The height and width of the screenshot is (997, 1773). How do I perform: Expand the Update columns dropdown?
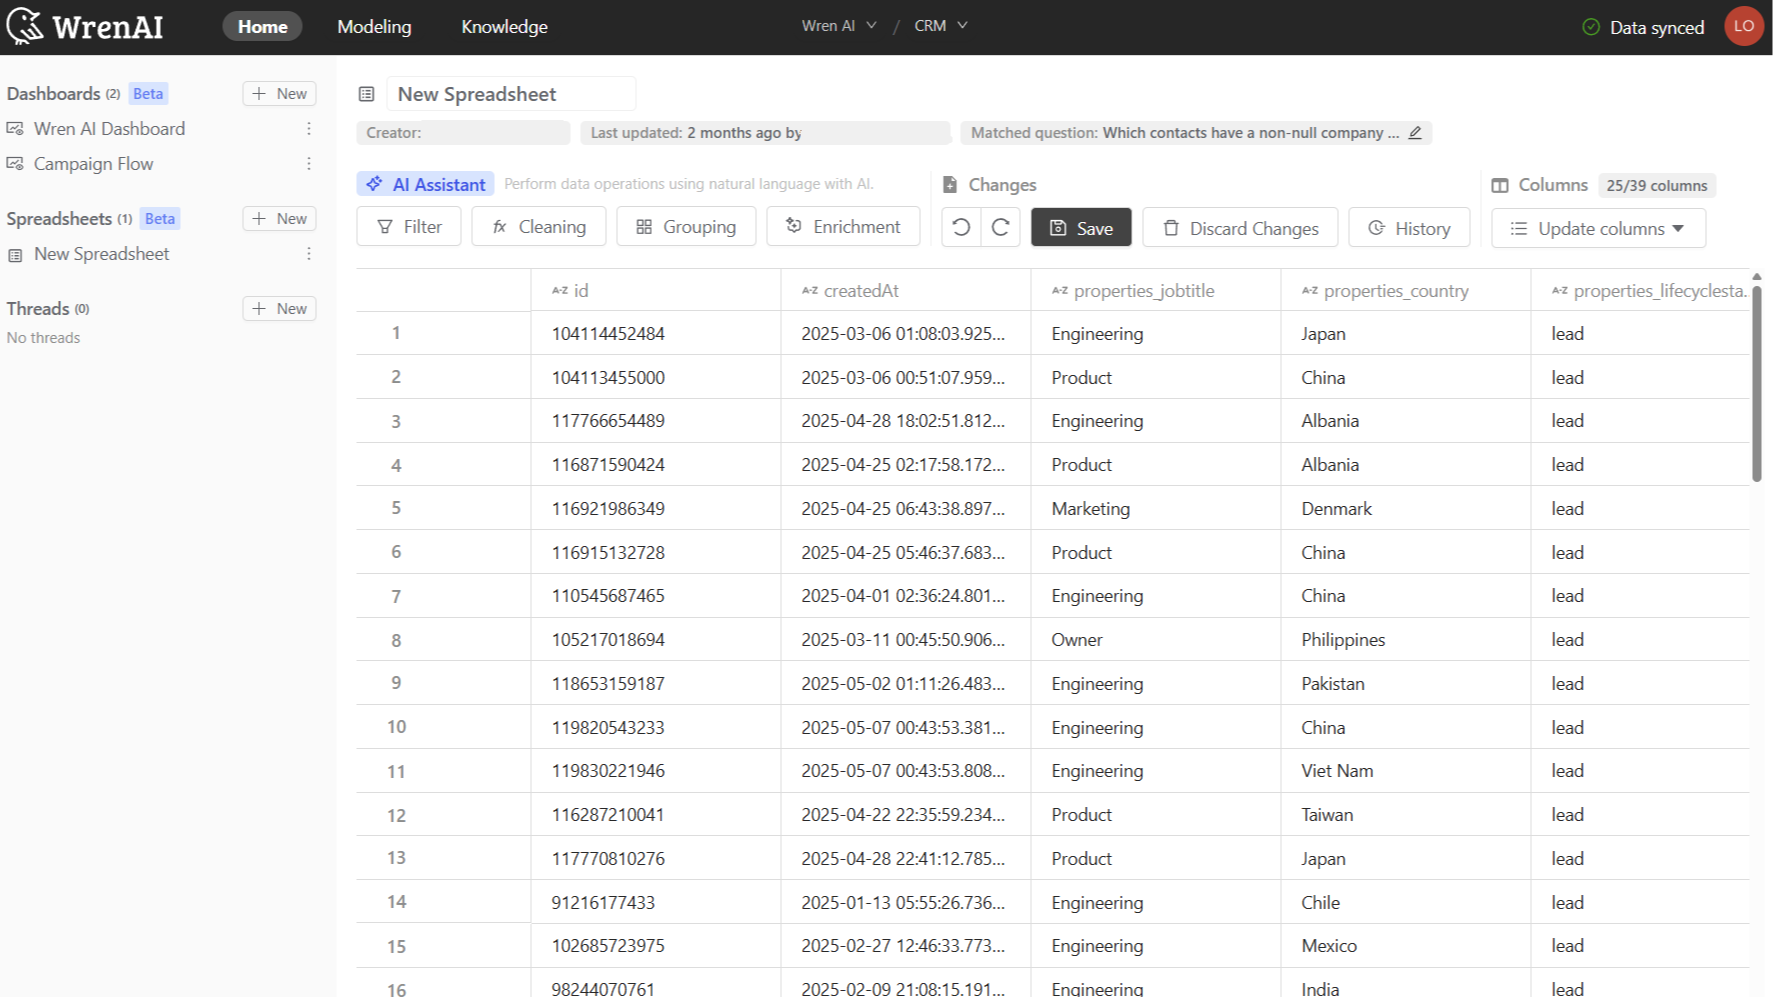point(1598,229)
